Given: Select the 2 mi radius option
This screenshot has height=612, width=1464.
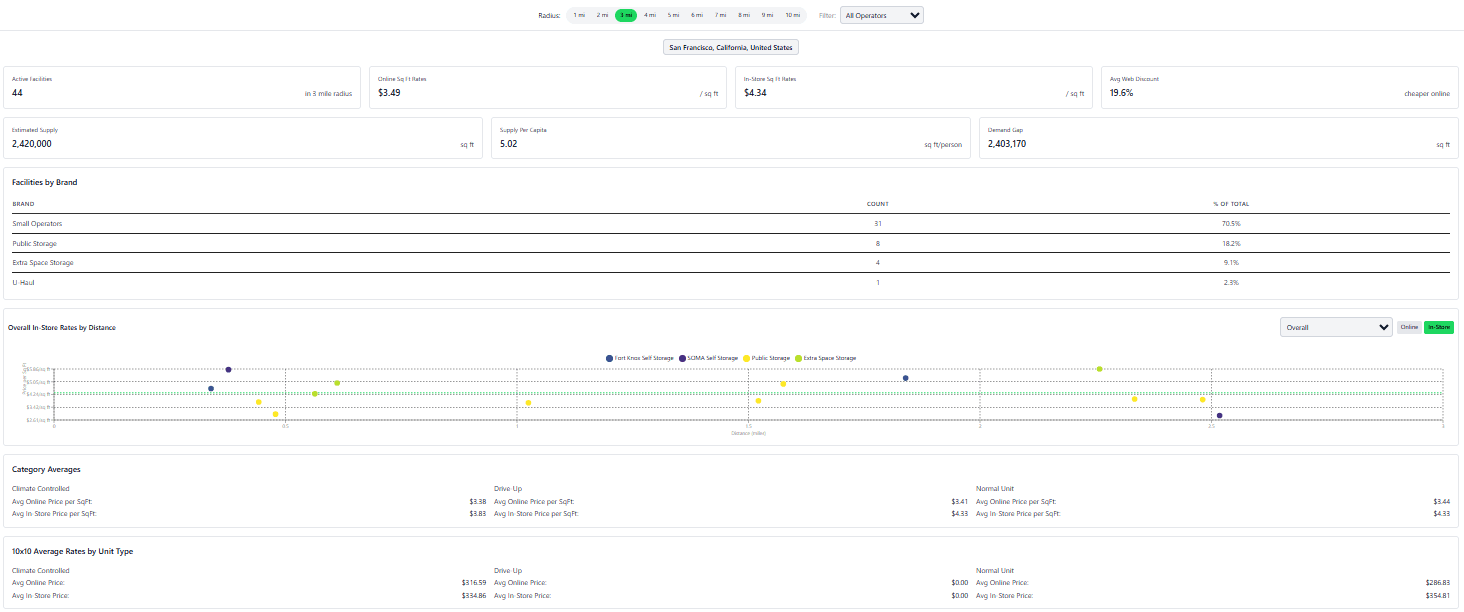Looking at the screenshot, I should point(601,15).
